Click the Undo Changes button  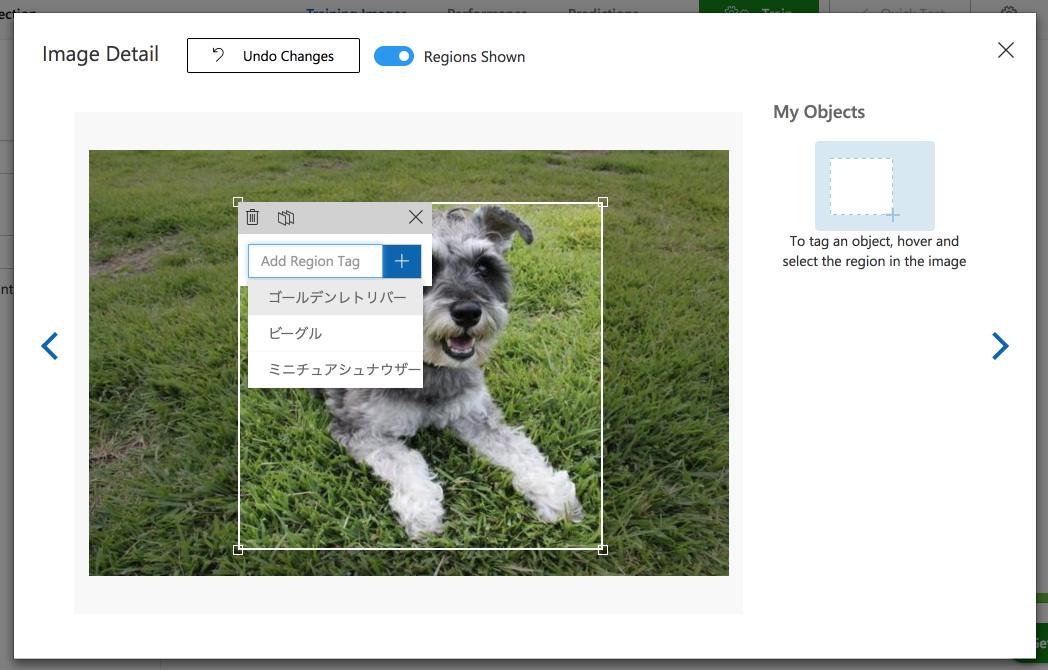click(x=273, y=55)
